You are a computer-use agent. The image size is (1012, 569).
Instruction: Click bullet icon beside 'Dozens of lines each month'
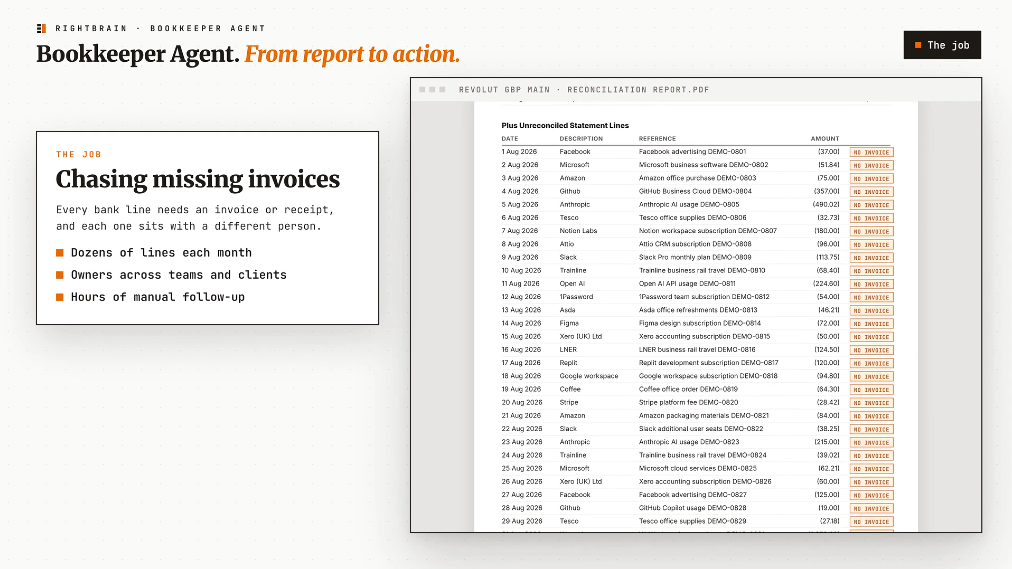click(60, 253)
